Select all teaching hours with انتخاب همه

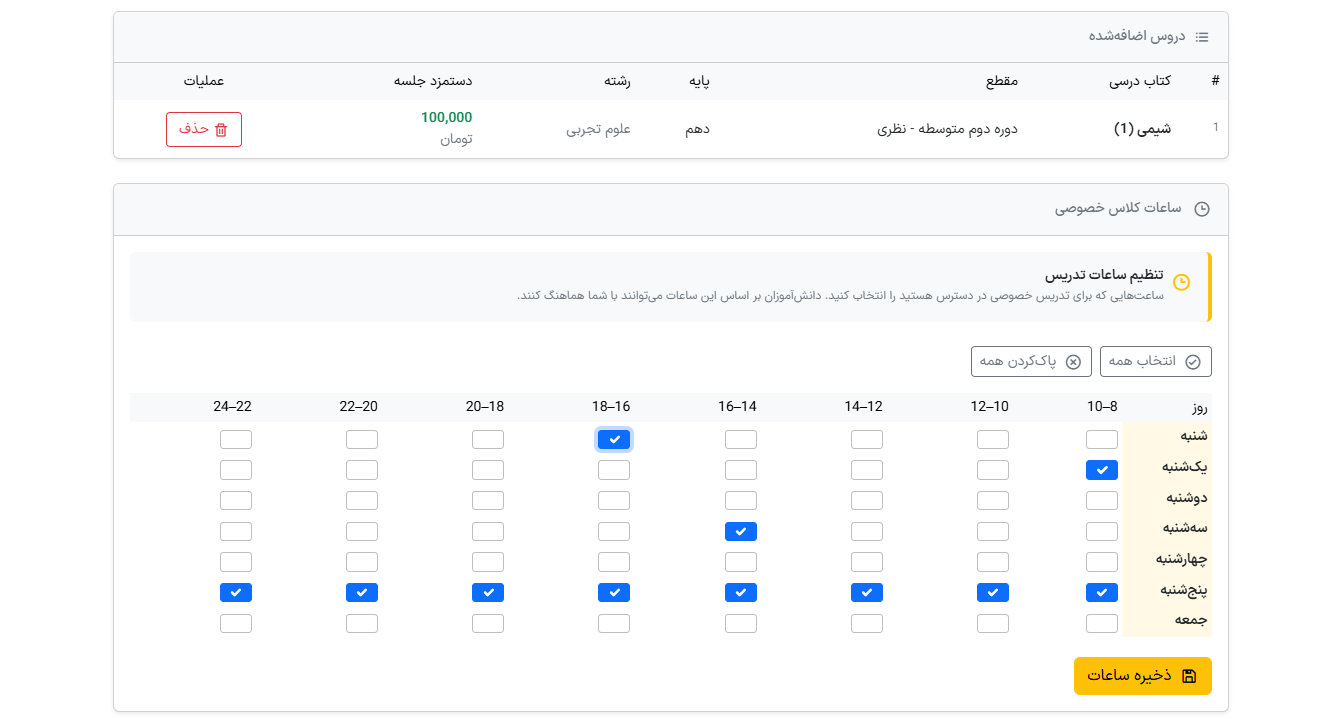coord(1156,362)
